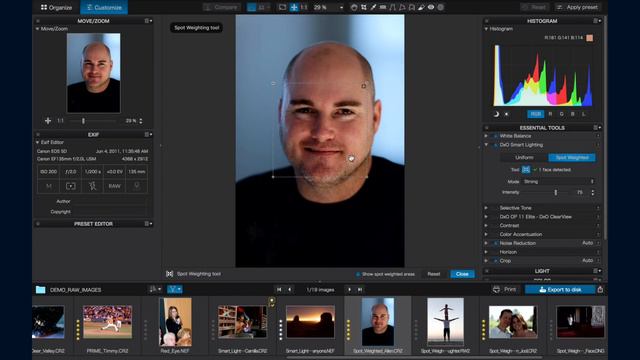Image resolution: width=640 pixels, height=360 pixels.
Task: Select the force parallels perspective tool
Action: tap(392, 7)
